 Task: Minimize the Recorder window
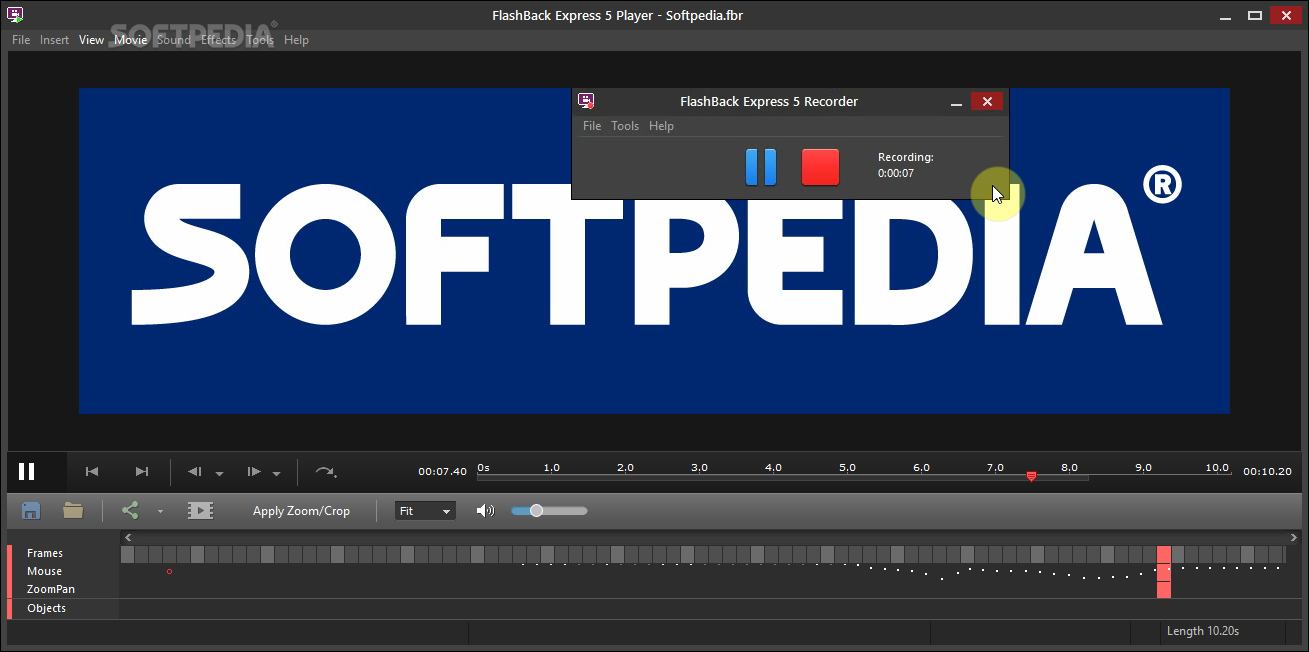pyautogui.click(x=957, y=102)
